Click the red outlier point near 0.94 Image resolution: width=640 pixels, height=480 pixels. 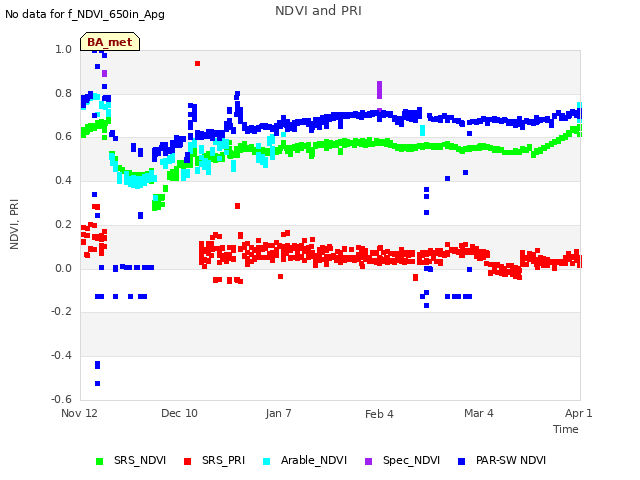tap(198, 64)
